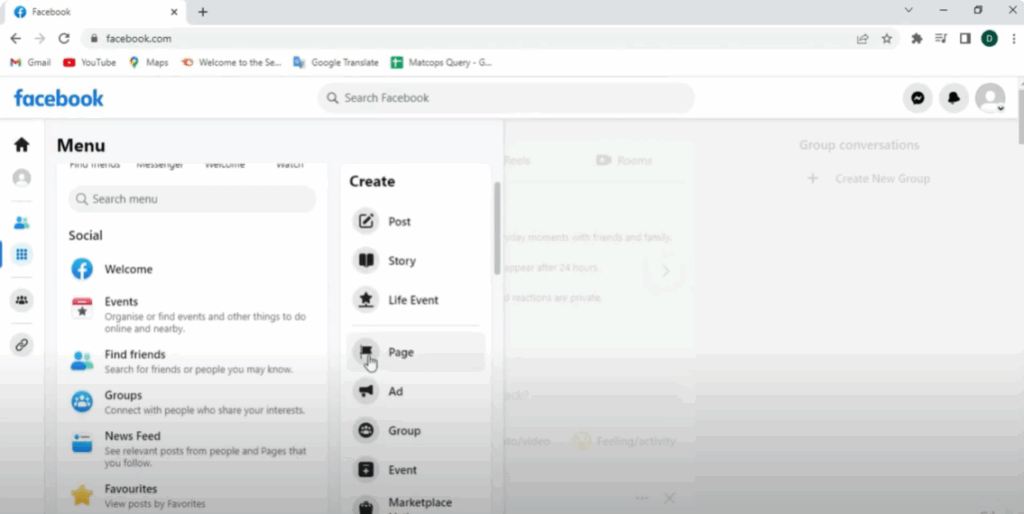Click the link shortcut icon in sidebar
Image resolution: width=1024 pixels, height=514 pixels.
(x=22, y=344)
